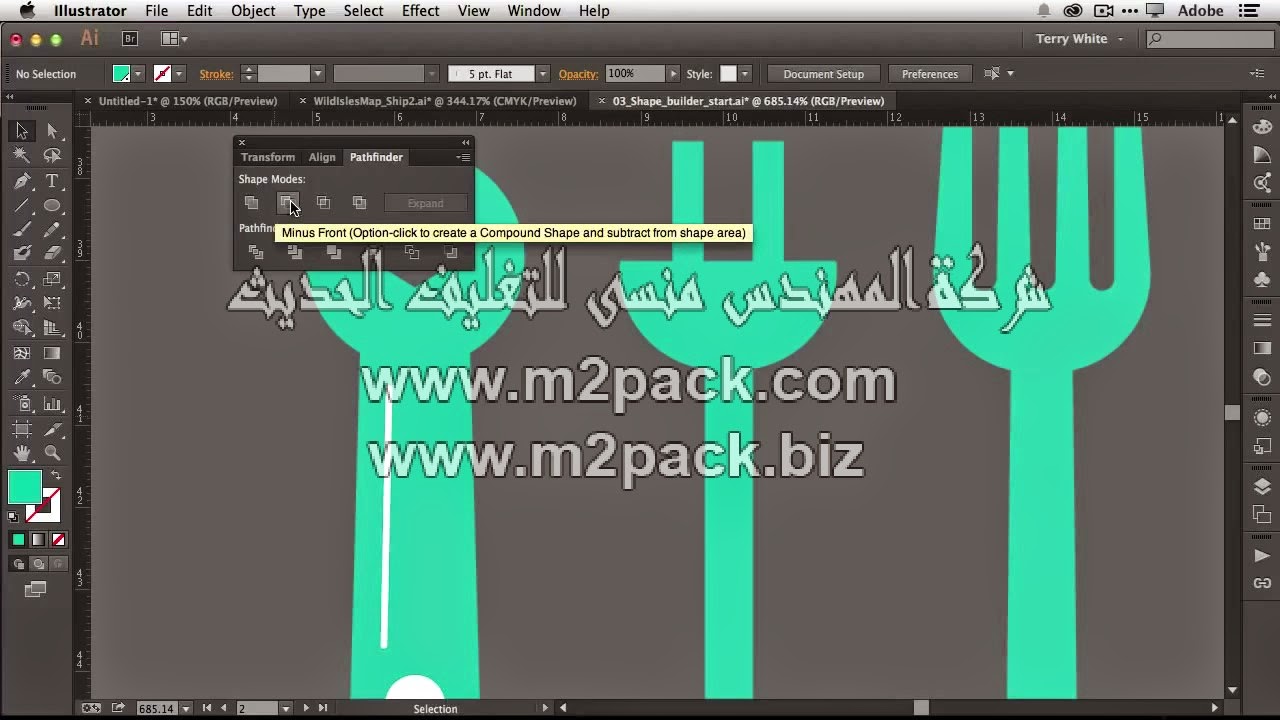Open the Swatches panel grid icon
The width and height of the screenshot is (1280, 720).
[x=1262, y=224]
